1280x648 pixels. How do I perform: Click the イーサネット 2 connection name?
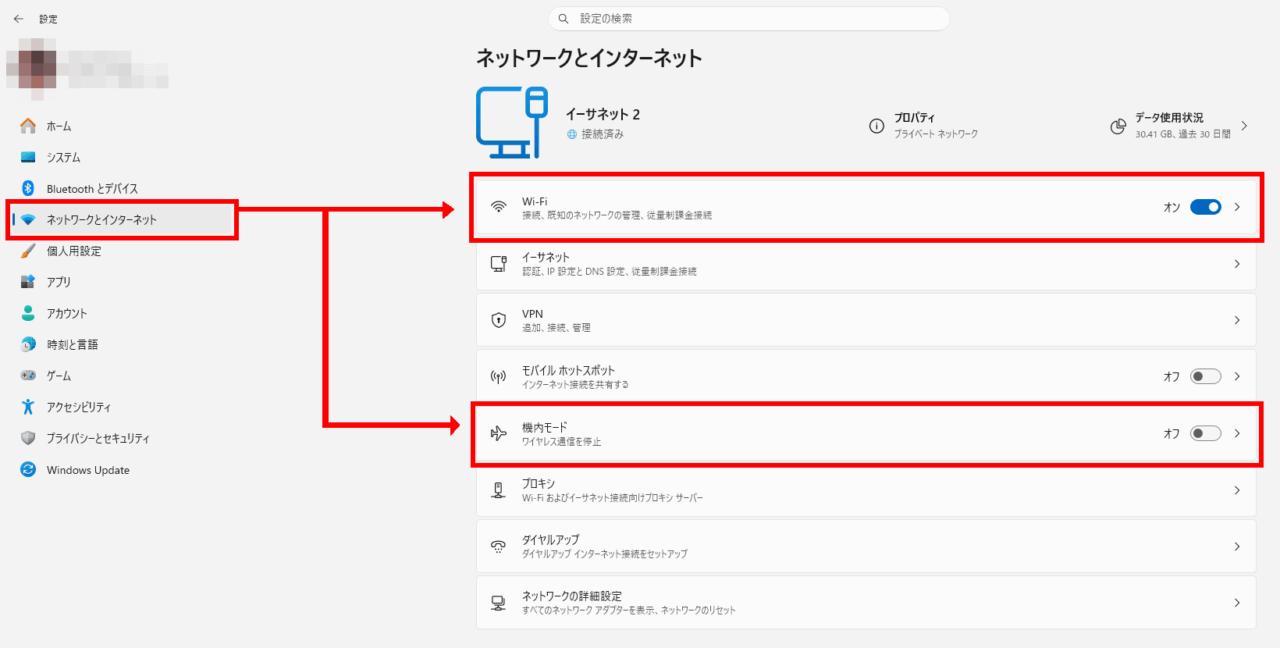(602, 115)
